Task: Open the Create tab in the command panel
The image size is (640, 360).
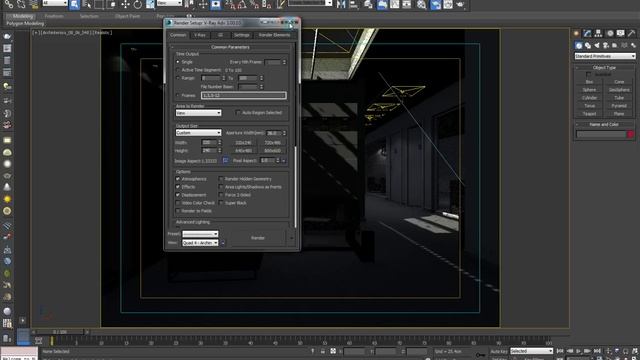Action: coord(576,33)
